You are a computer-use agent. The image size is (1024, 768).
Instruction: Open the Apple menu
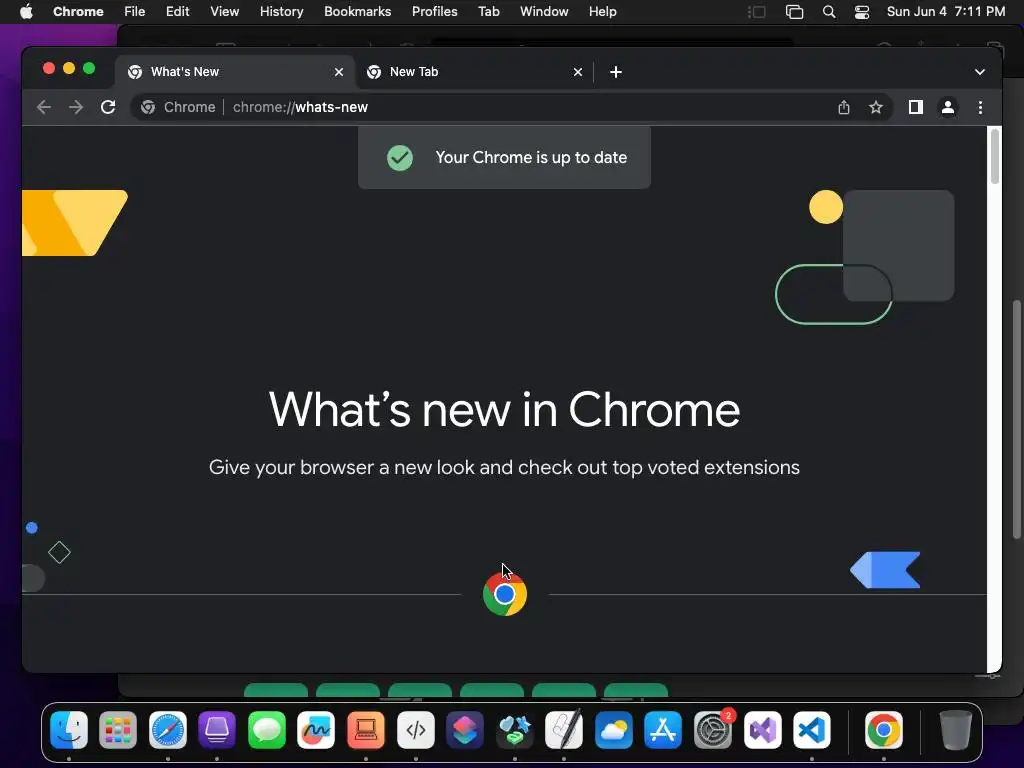click(26, 12)
